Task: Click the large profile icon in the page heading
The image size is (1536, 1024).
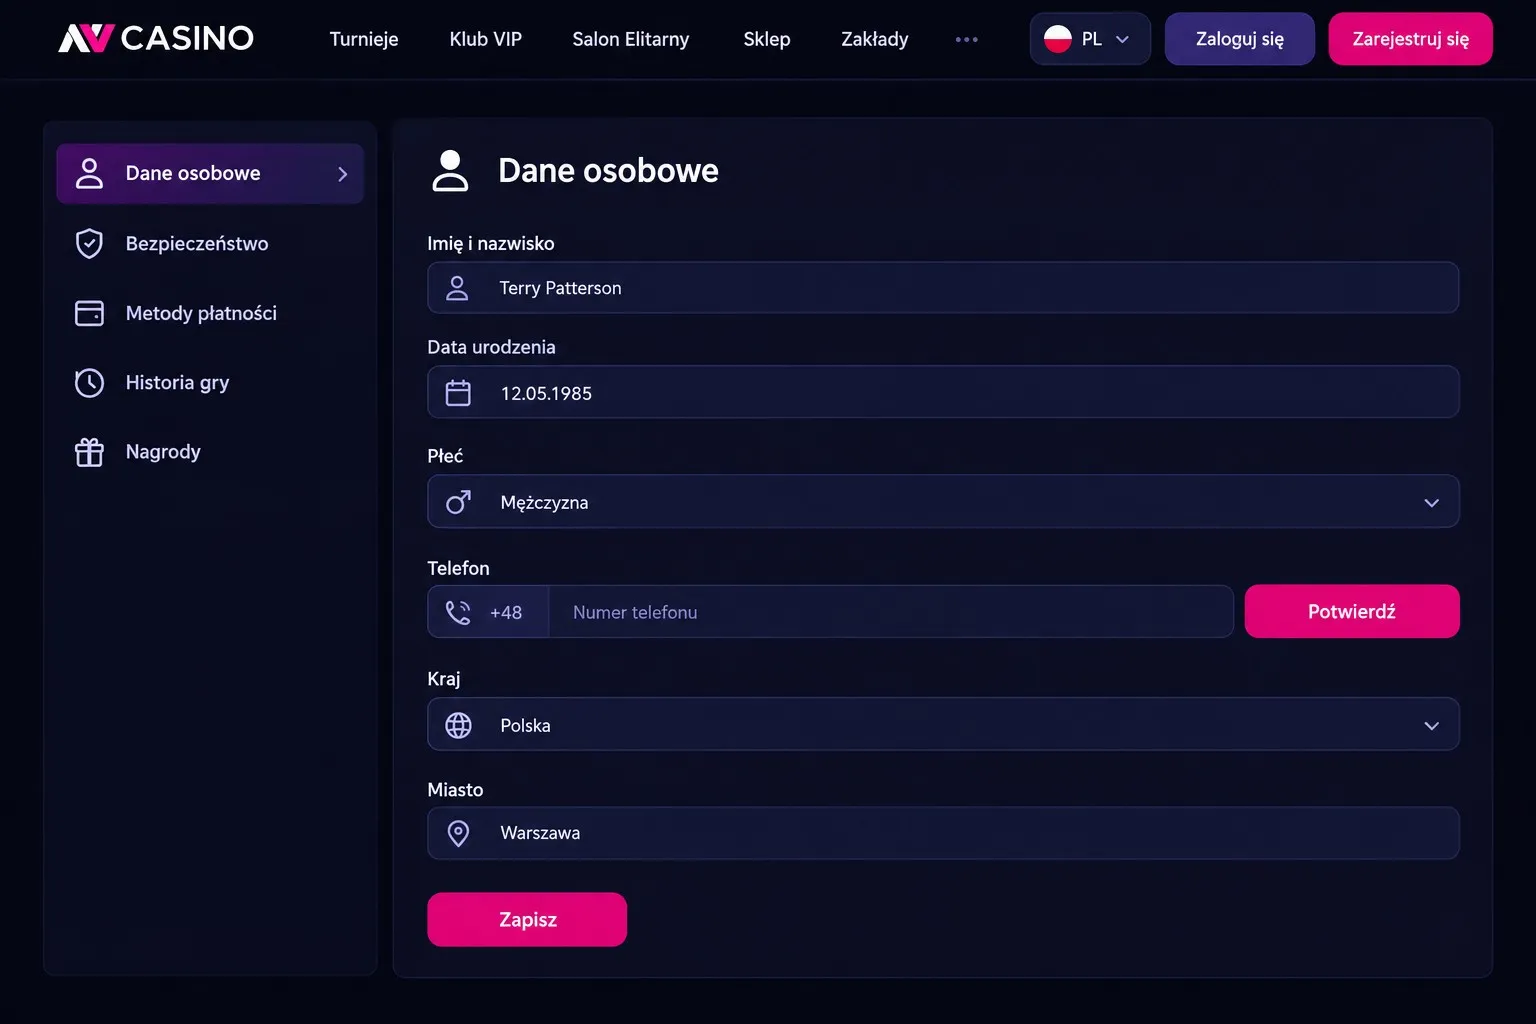Action: click(x=450, y=171)
